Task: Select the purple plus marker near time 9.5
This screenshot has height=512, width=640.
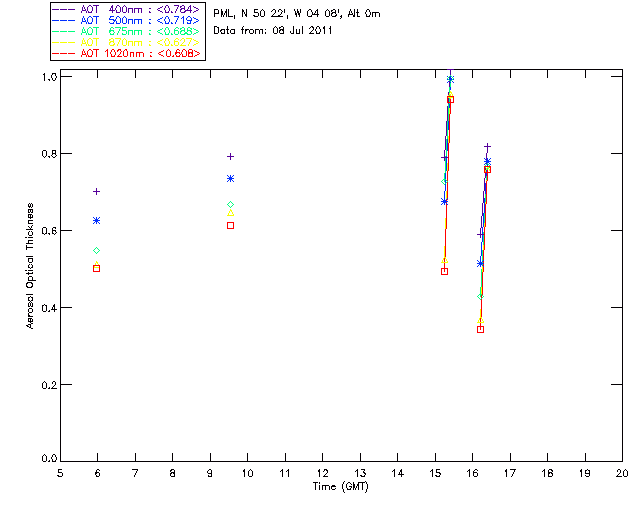Action: coord(230,156)
